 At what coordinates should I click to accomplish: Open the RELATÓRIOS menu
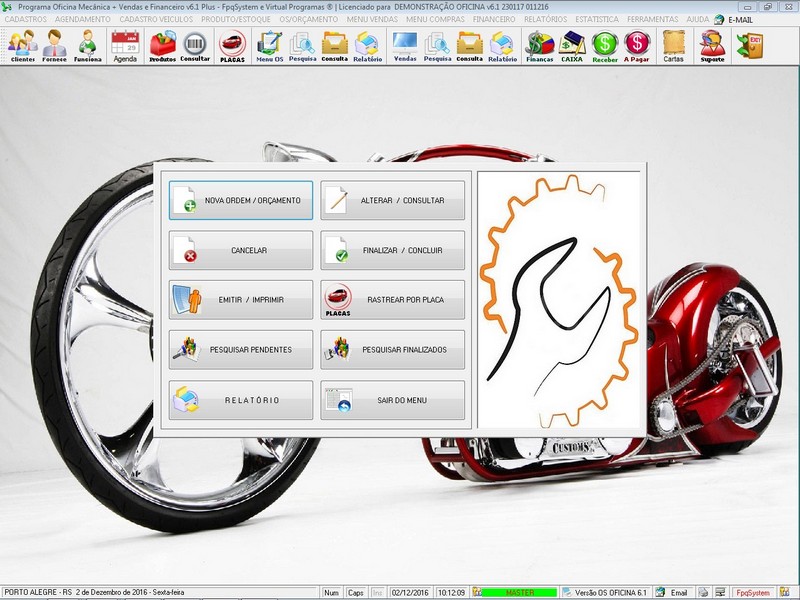(545, 19)
